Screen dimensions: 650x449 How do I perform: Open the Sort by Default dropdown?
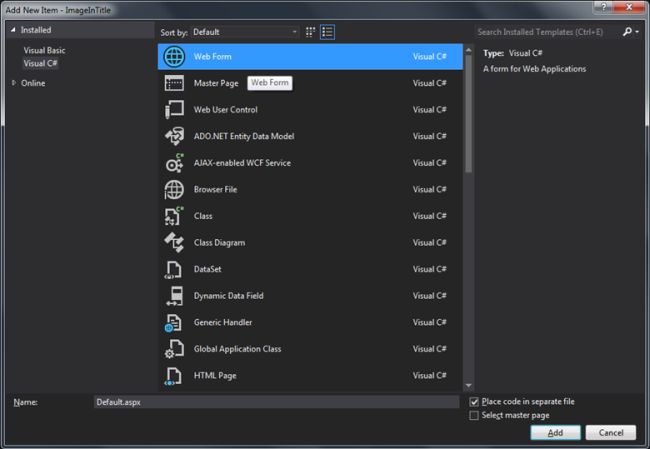(x=245, y=32)
